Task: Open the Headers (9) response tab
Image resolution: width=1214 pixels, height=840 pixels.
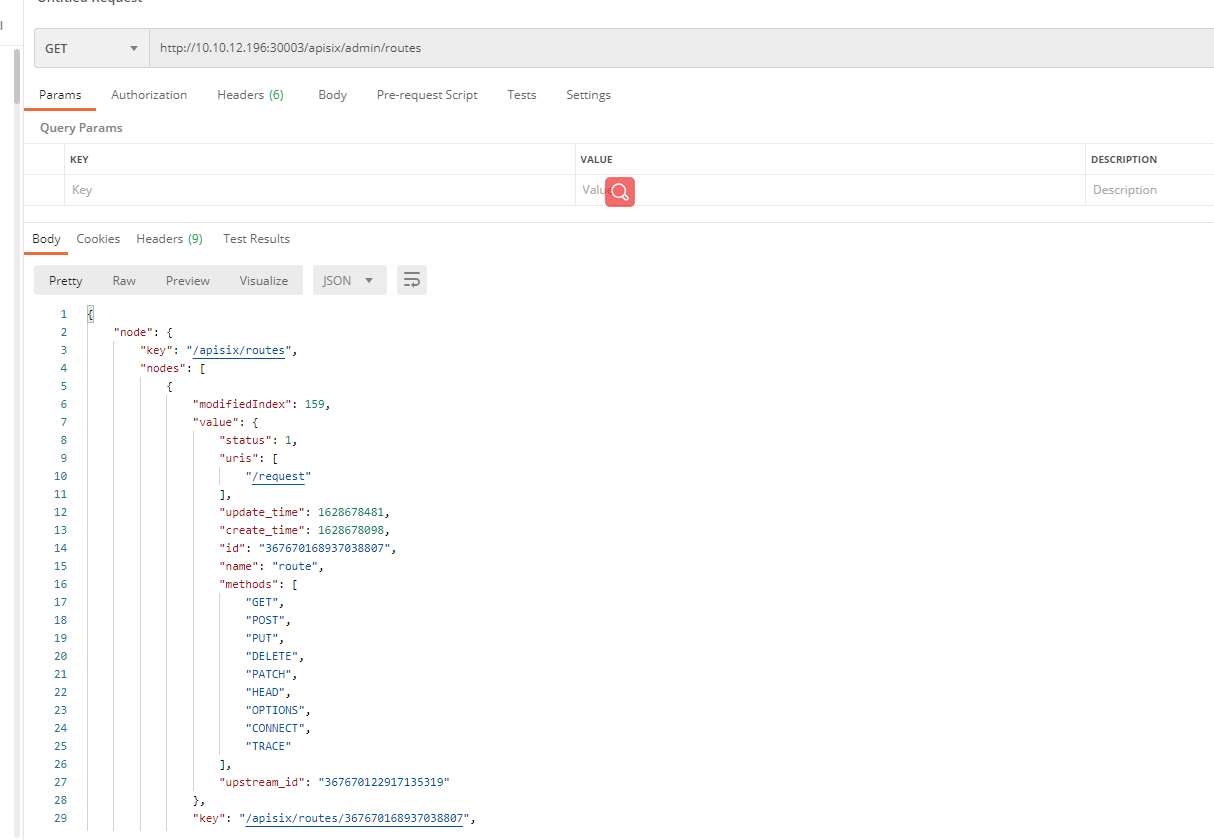Action: [x=169, y=238]
